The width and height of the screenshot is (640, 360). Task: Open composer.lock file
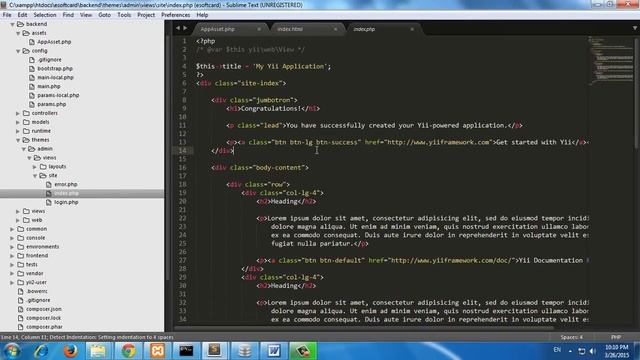43,318
